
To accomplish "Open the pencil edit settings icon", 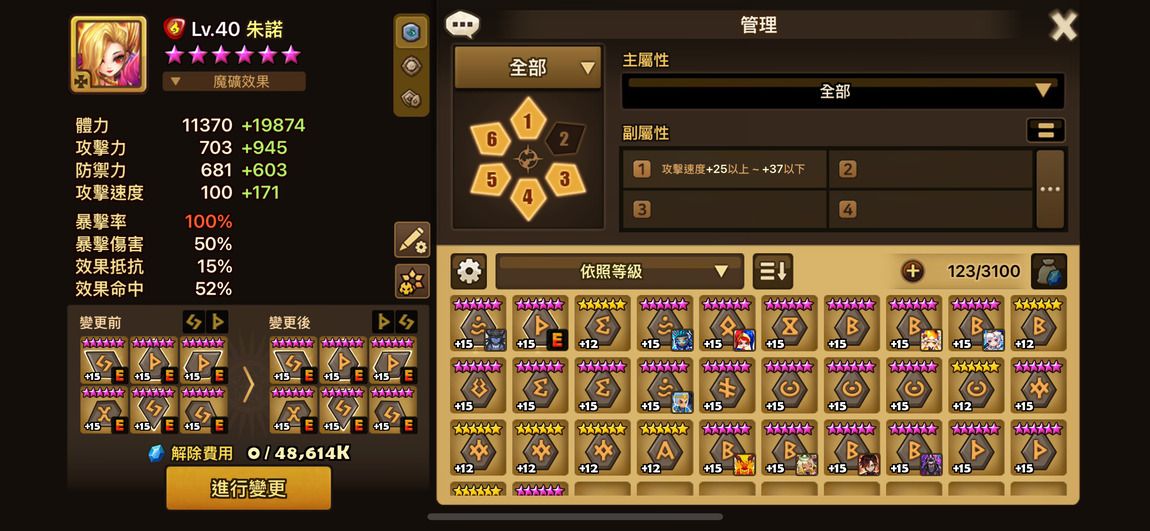I will click(412, 240).
